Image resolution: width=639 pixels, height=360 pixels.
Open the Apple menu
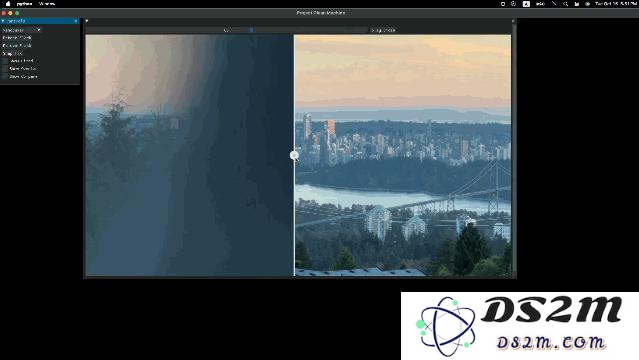click(8, 4)
